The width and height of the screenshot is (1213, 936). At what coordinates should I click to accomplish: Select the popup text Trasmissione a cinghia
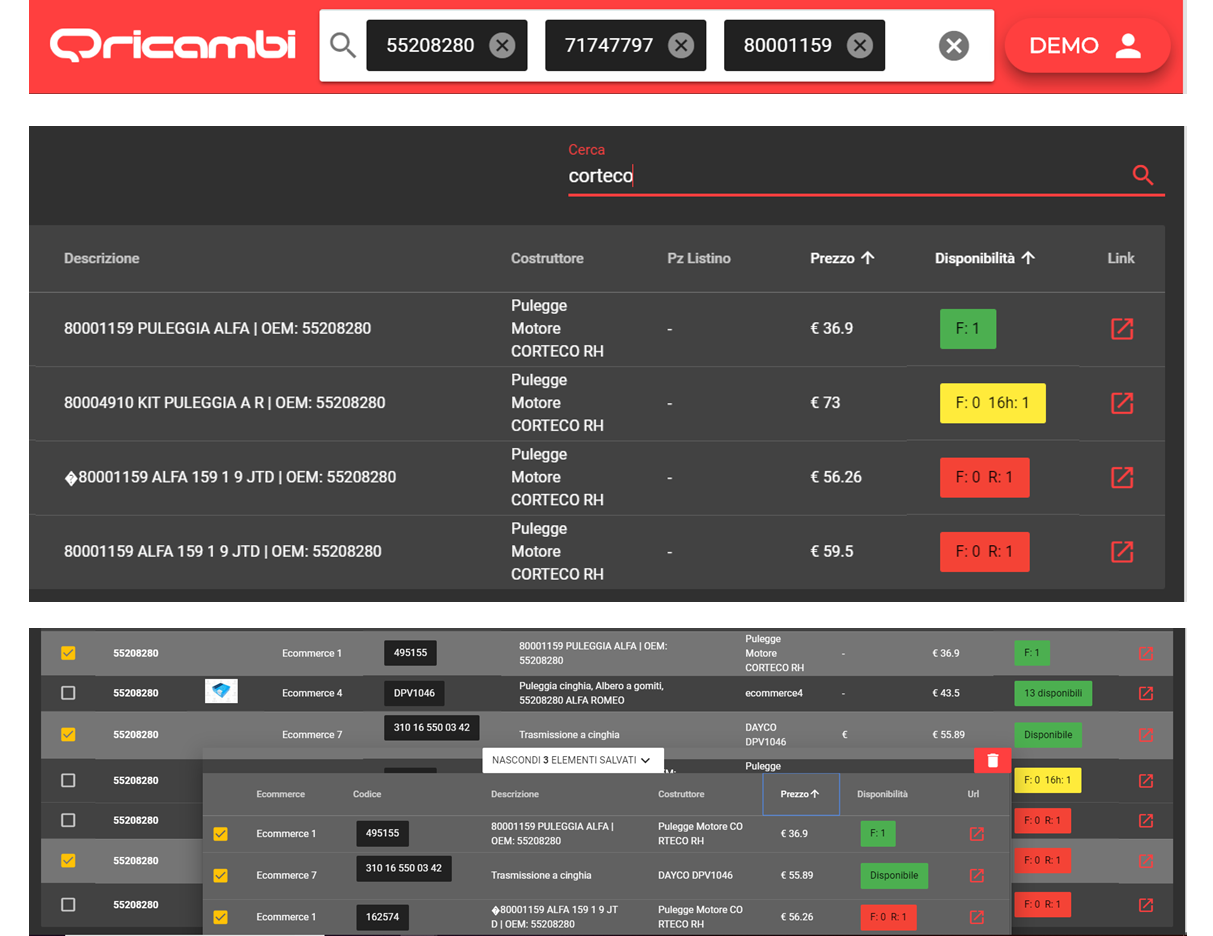pos(541,875)
